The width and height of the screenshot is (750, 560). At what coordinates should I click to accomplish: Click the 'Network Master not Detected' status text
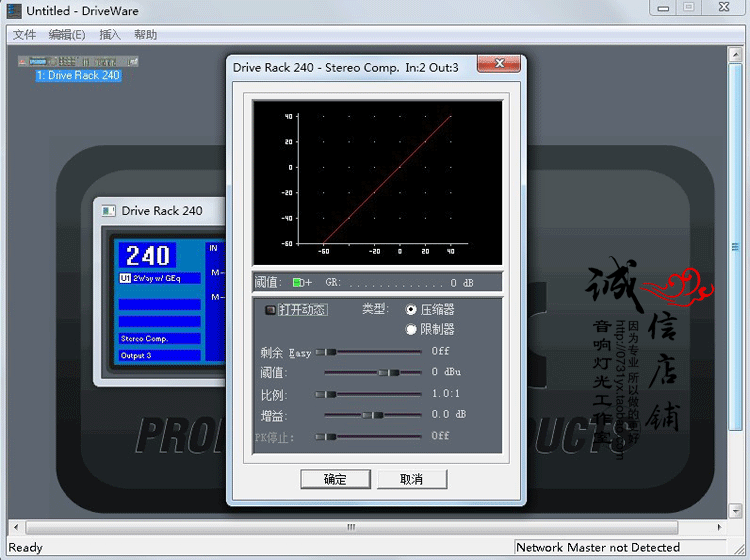tap(598, 548)
